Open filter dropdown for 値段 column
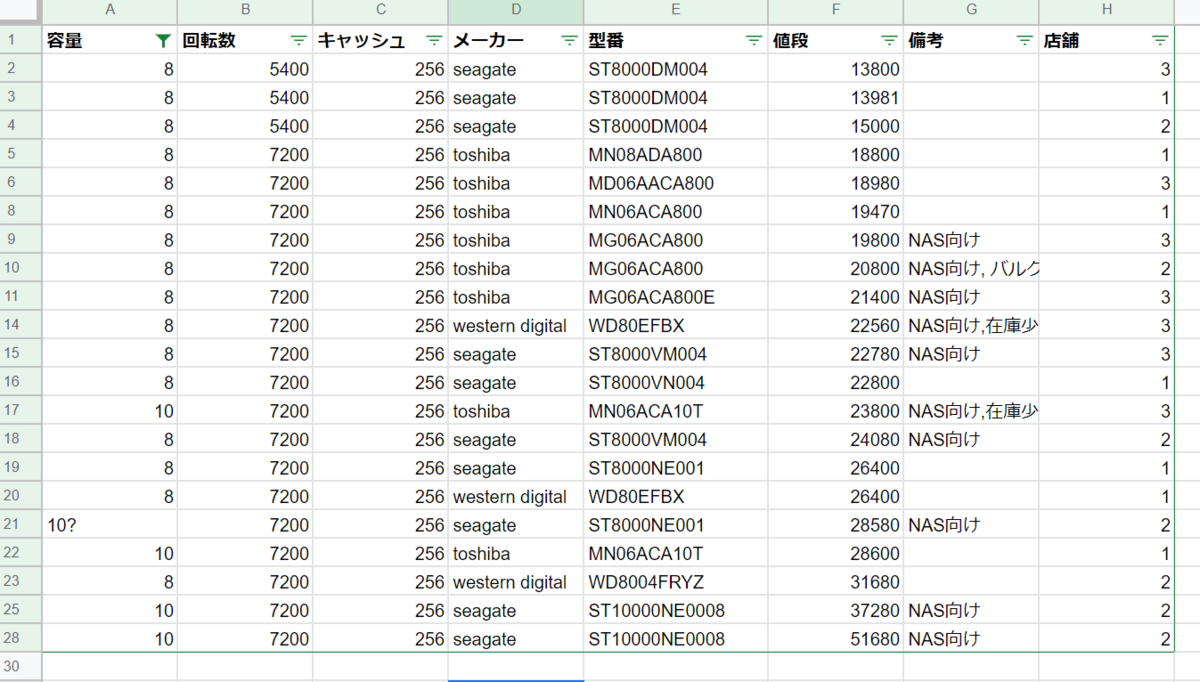Viewport: 1200px width, 682px height. (889, 41)
